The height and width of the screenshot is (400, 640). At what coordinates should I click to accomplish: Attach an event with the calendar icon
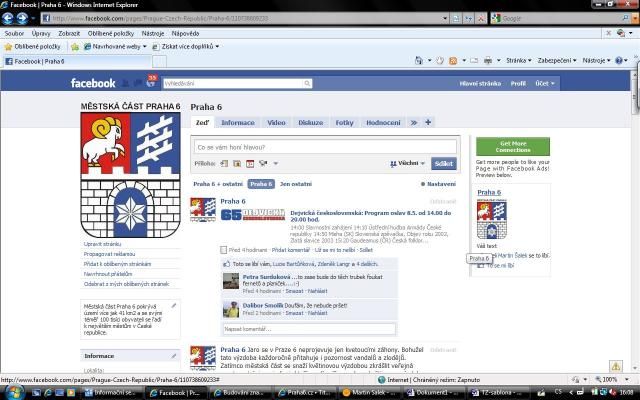click(250, 163)
